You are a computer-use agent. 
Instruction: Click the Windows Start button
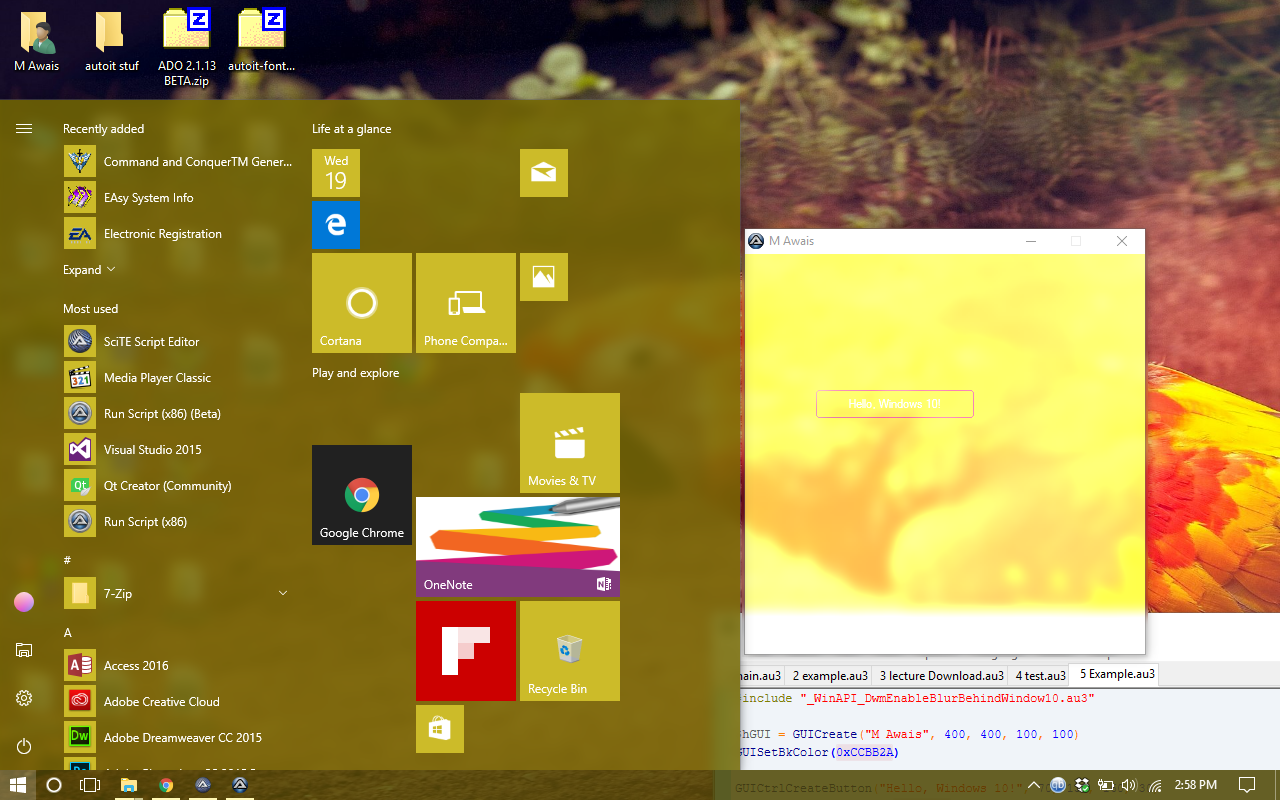pos(18,785)
